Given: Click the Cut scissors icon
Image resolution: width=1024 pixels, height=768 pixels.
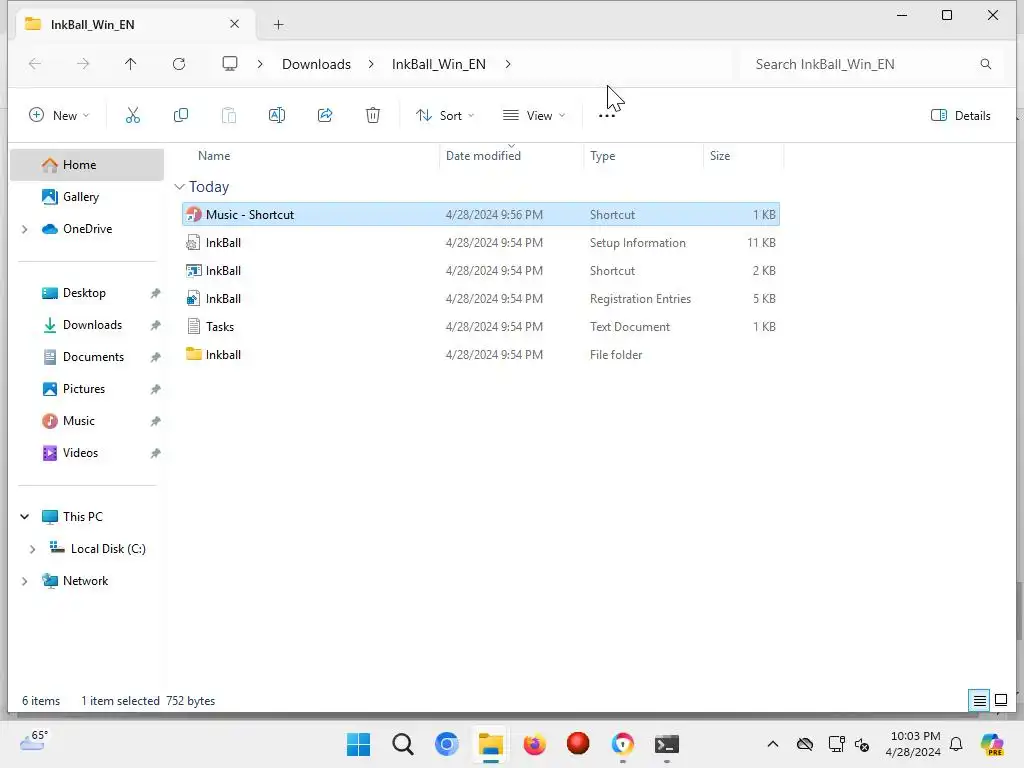Looking at the screenshot, I should click(x=133, y=116).
